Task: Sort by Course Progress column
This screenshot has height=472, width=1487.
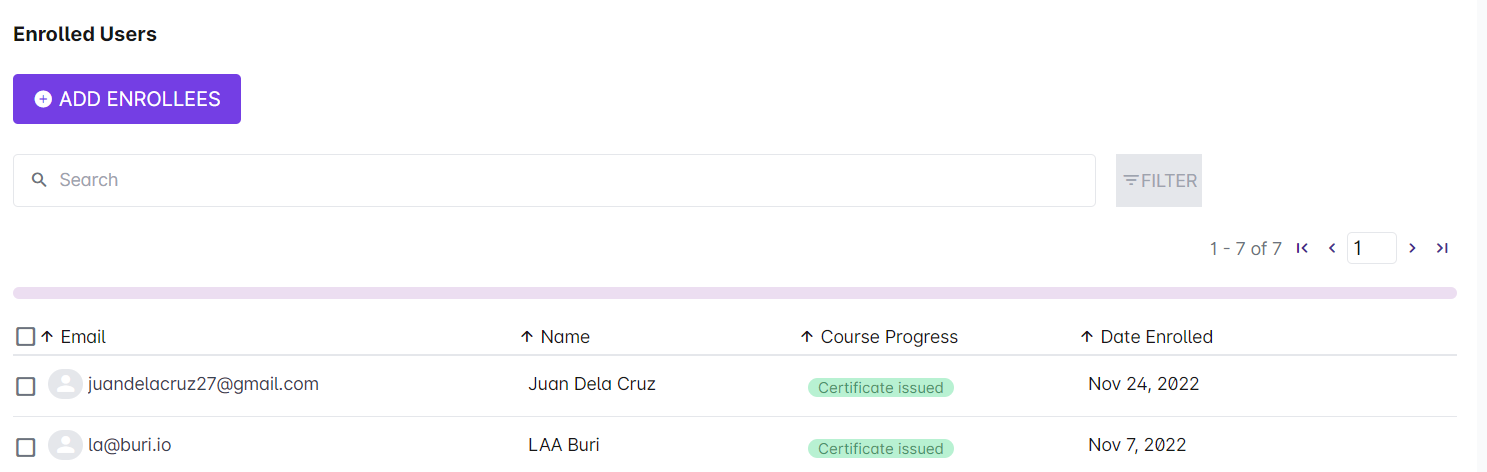Action: (889, 337)
